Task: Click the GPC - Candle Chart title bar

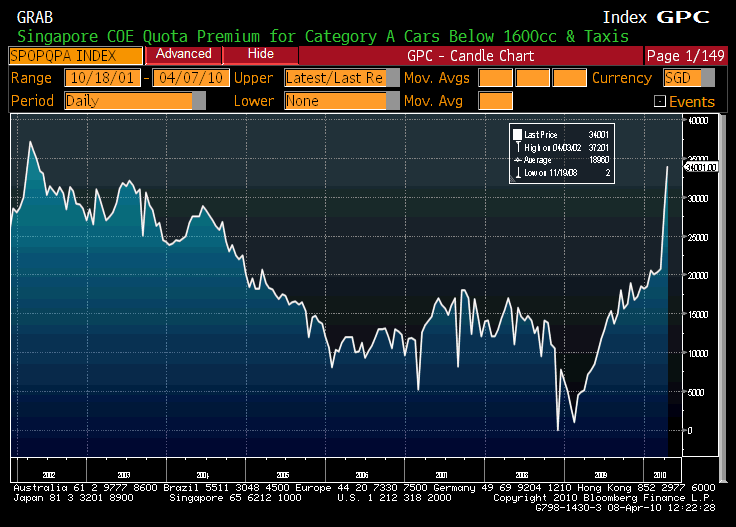Action: click(x=471, y=56)
